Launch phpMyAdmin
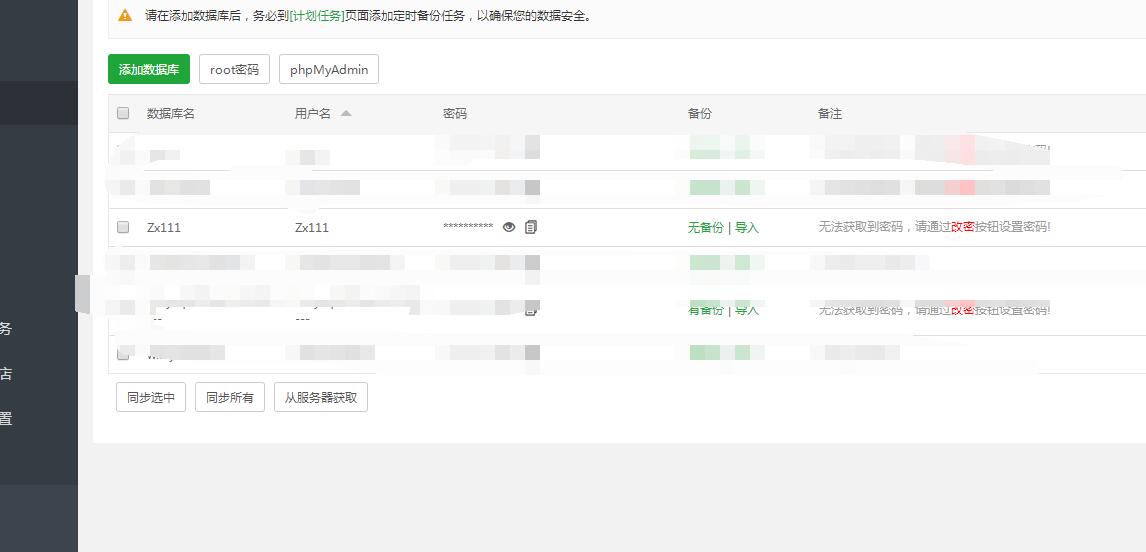Image resolution: width=1146 pixels, height=552 pixels. 329,70
